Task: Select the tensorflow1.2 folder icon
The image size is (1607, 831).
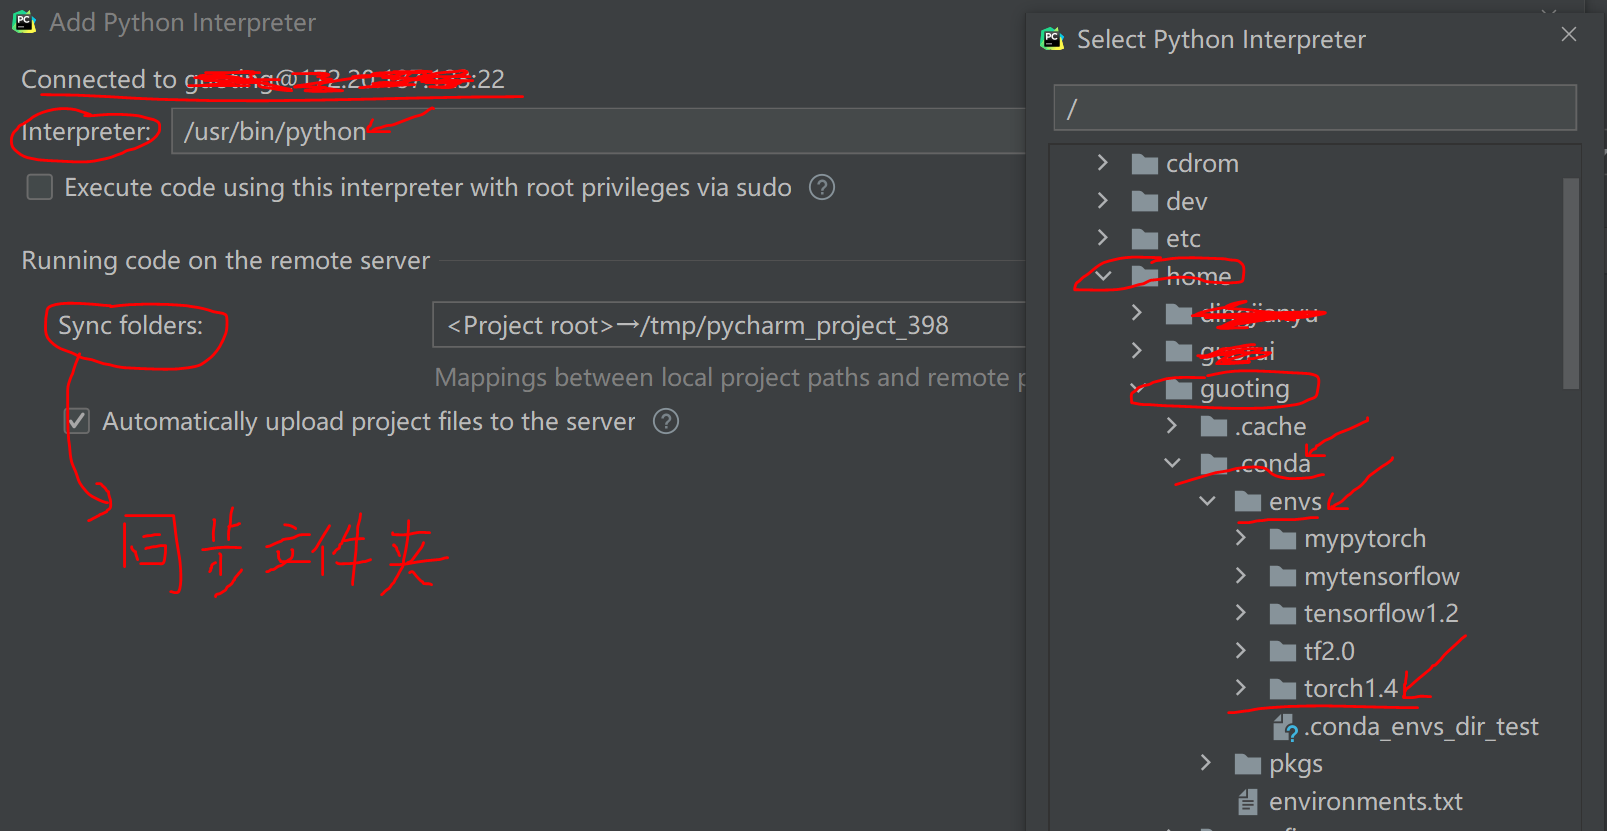Action: pos(1283,614)
